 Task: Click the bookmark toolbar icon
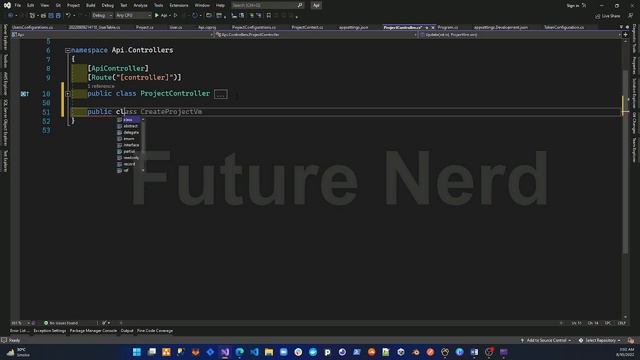point(269,16)
